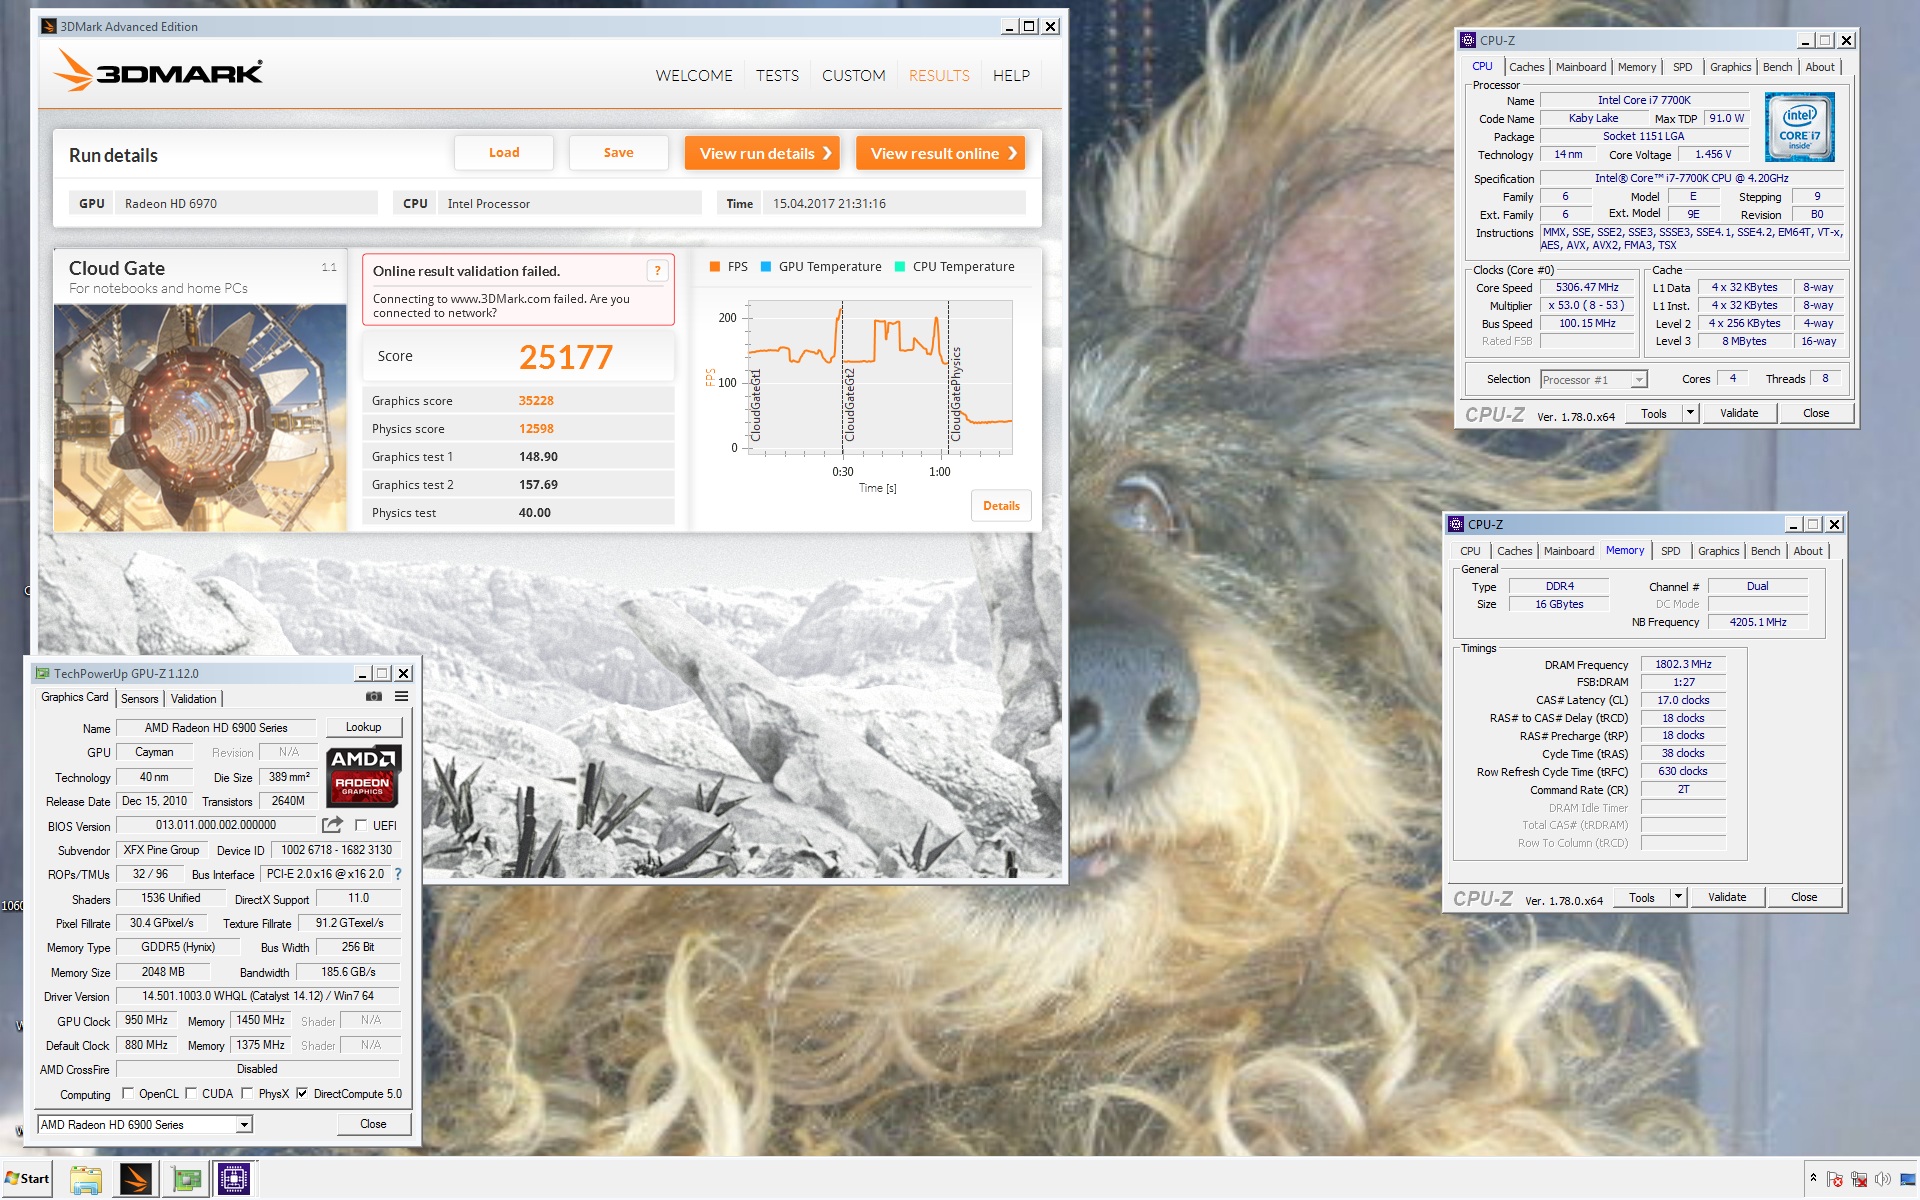The height and width of the screenshot is (1200, 1920).
Task: Expand hidden system tray icons
Action: tap(1813, 1178)
